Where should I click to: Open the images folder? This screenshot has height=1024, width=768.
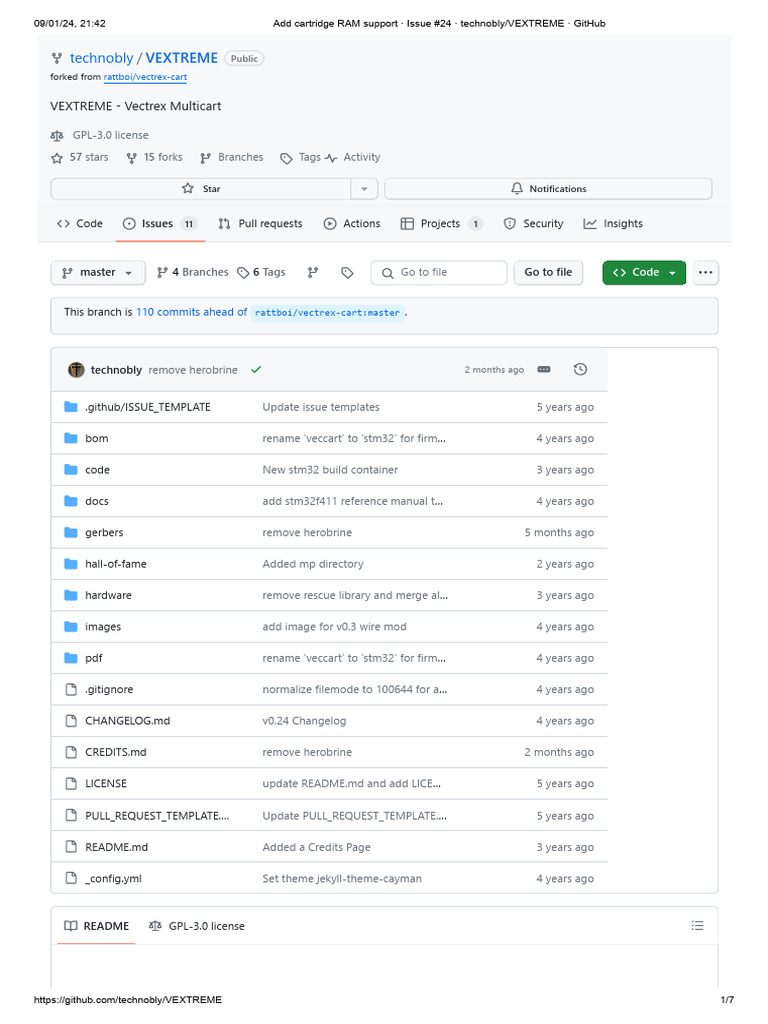click(x=103, y=626)
